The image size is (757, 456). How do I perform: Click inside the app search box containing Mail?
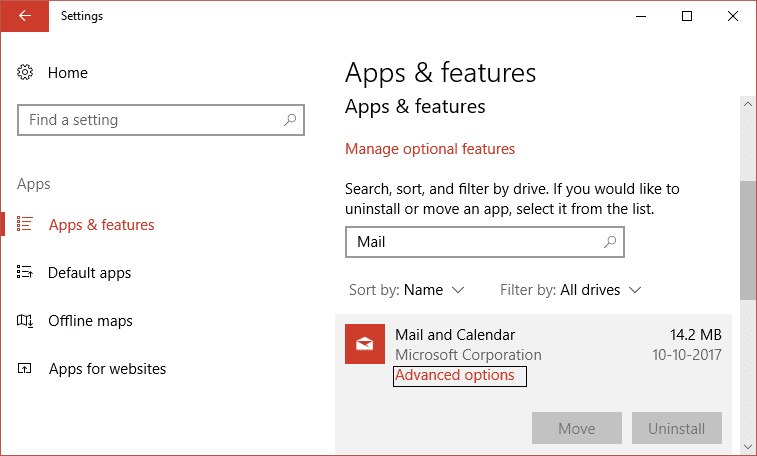tap(470, 242)
